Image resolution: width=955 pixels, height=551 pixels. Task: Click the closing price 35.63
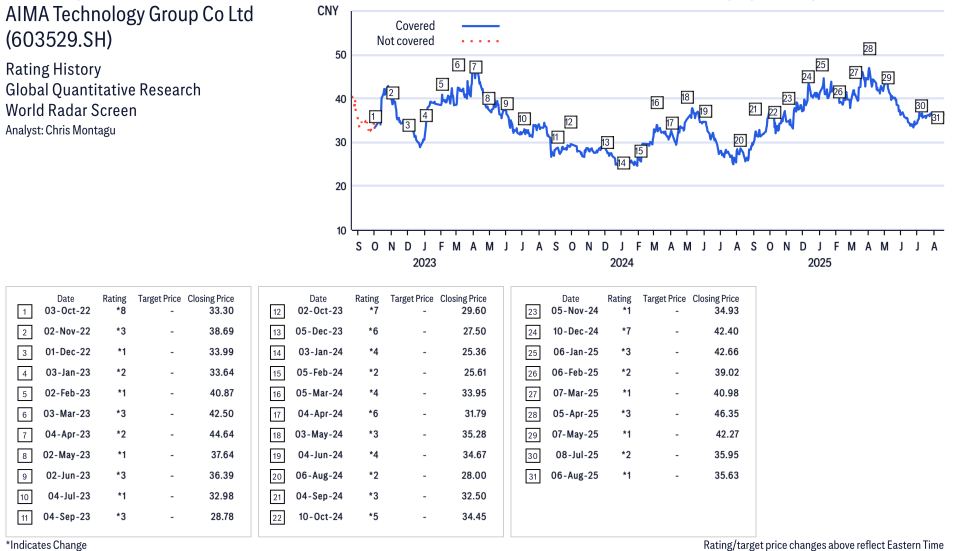[727, 476]
